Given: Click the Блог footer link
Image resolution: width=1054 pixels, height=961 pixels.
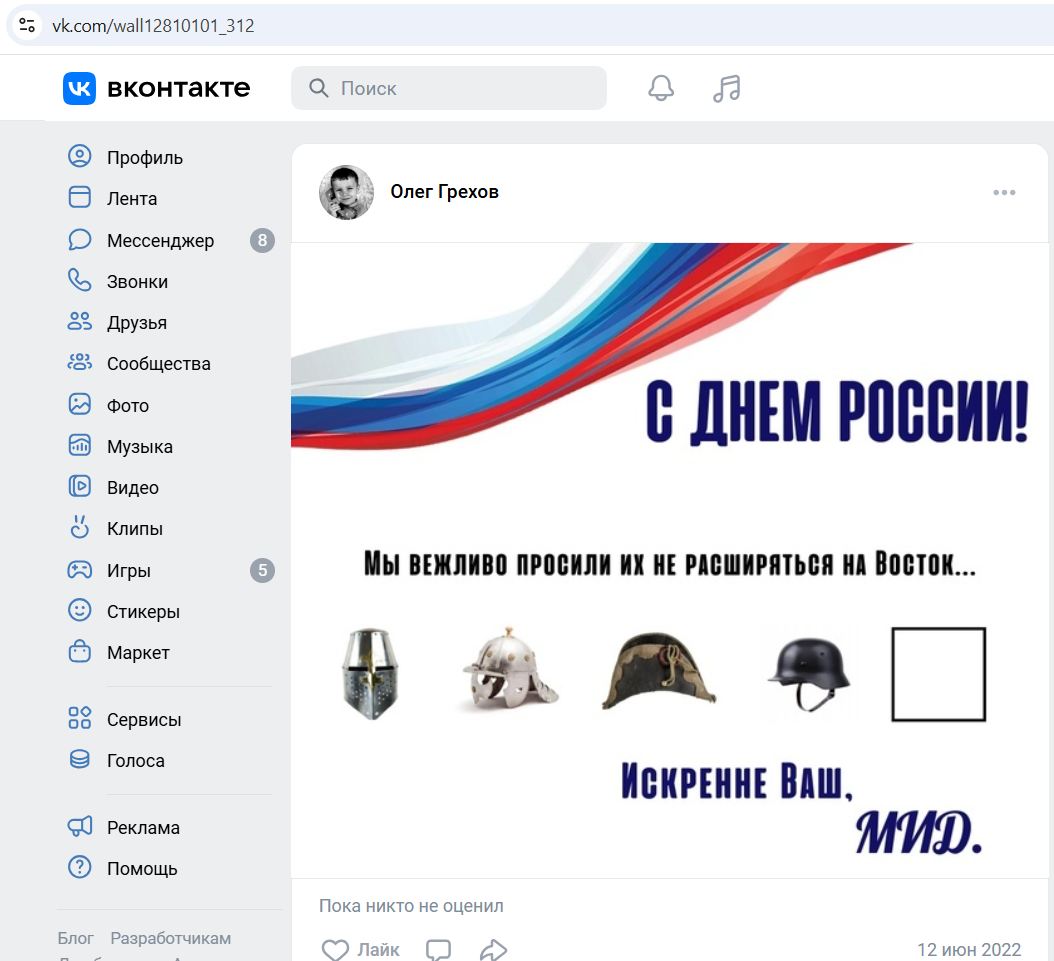Looking at the screenshot, I should [76, 938].
